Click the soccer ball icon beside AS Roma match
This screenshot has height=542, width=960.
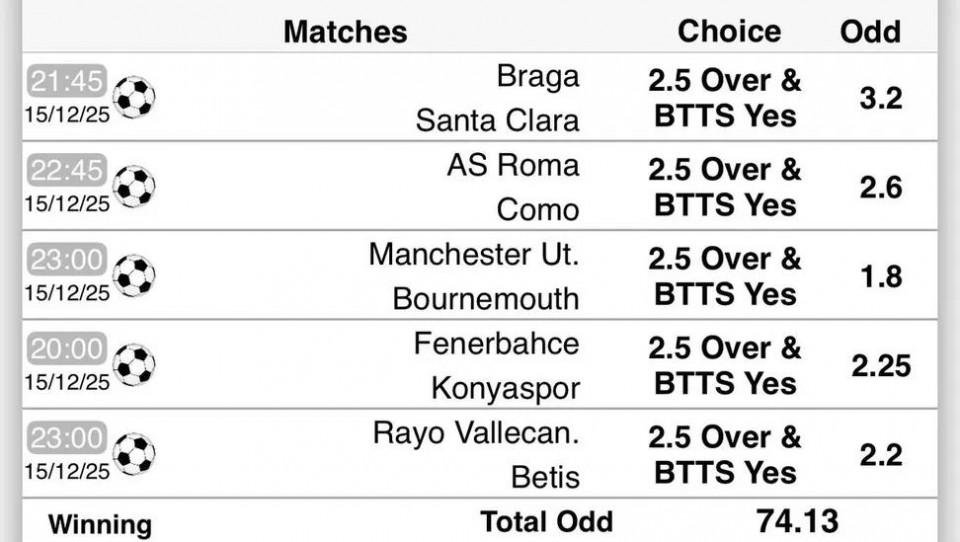(x=134, y=186)
